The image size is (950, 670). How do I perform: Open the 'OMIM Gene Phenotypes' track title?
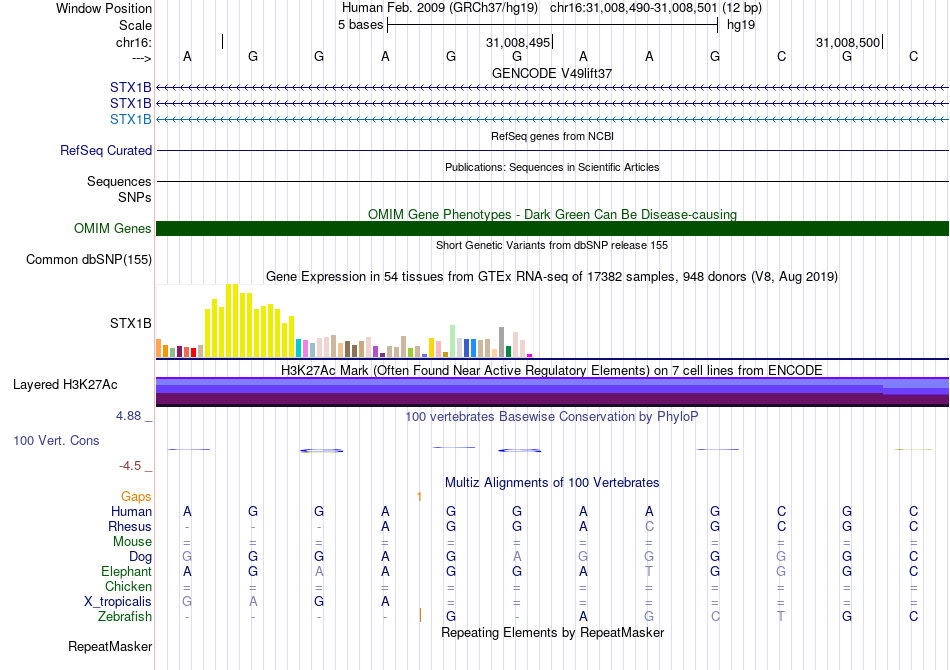coord(552,214)
